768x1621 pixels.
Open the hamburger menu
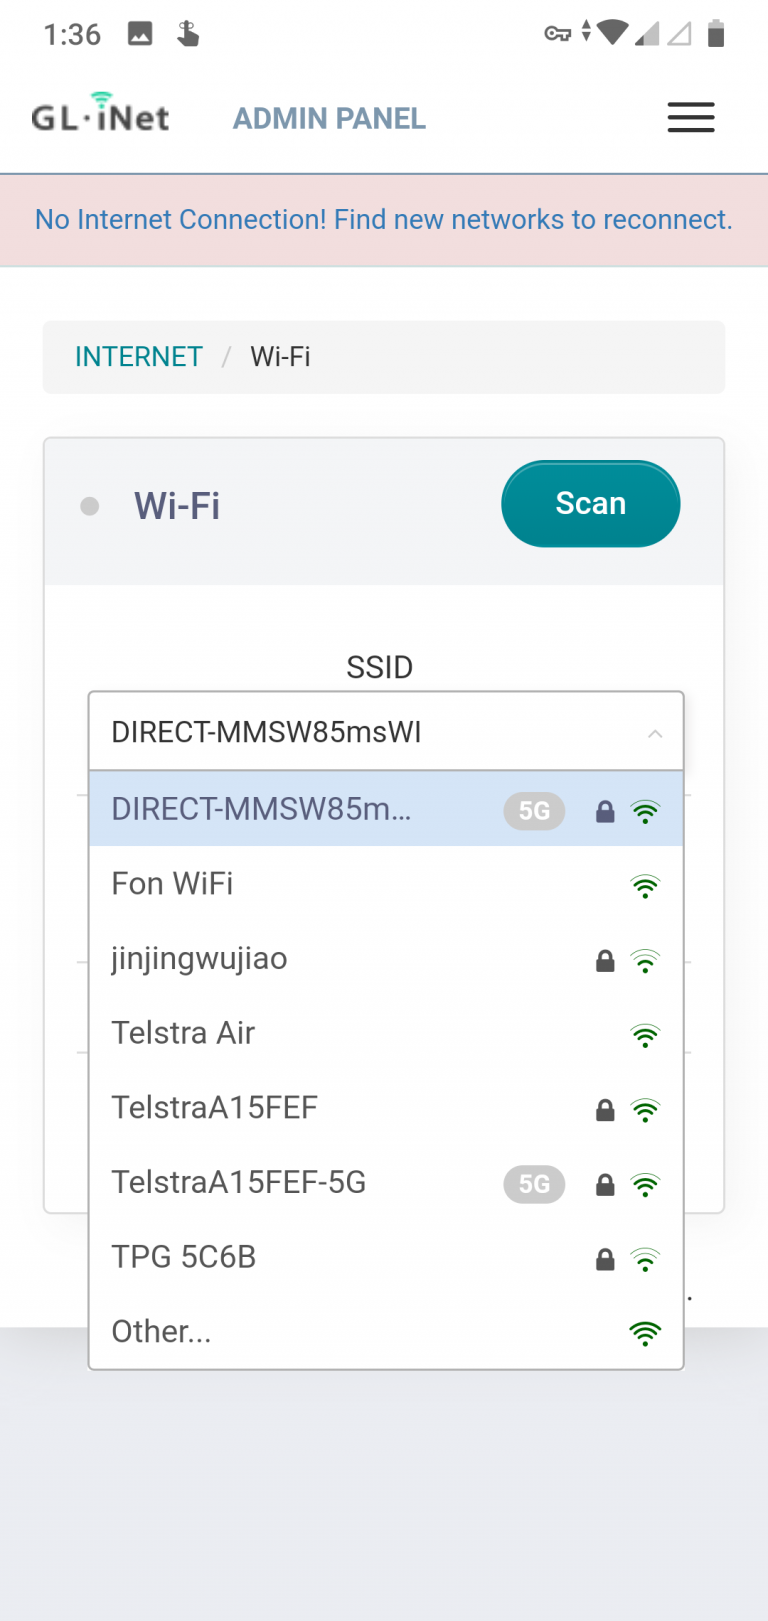[x=691, y=118]
